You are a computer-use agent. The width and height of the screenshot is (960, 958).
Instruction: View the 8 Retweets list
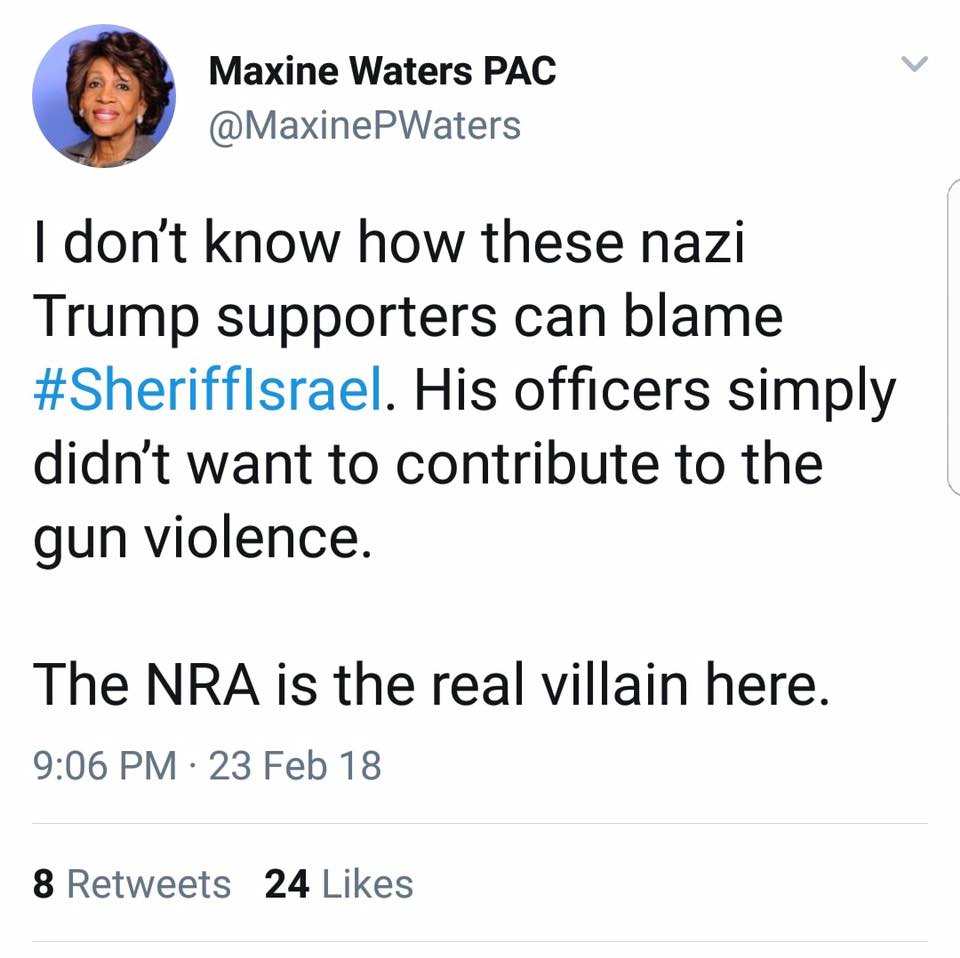tap(132, 885)
